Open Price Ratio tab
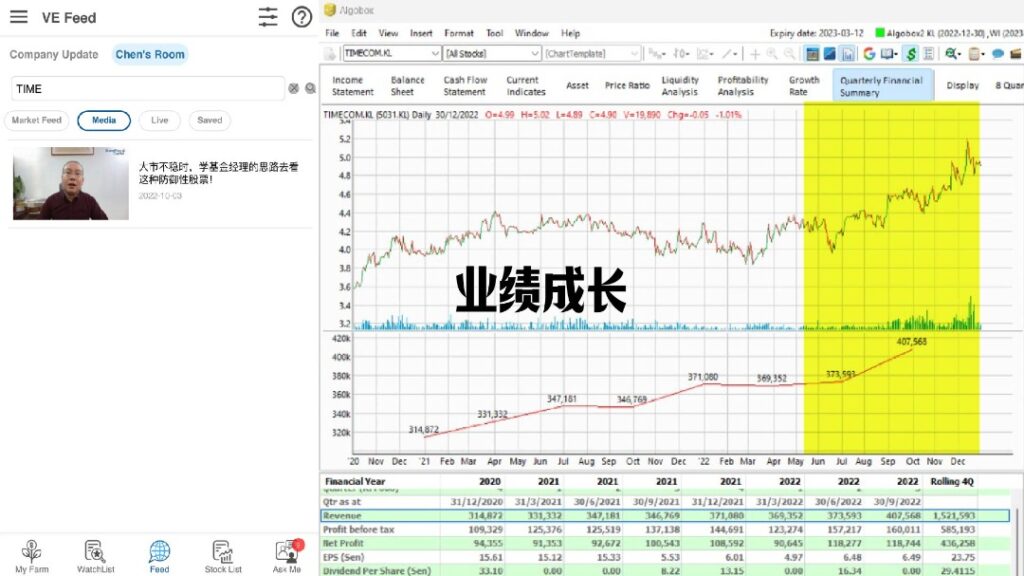This screenshot has height=576, width=1024. (x=627, y=86)
